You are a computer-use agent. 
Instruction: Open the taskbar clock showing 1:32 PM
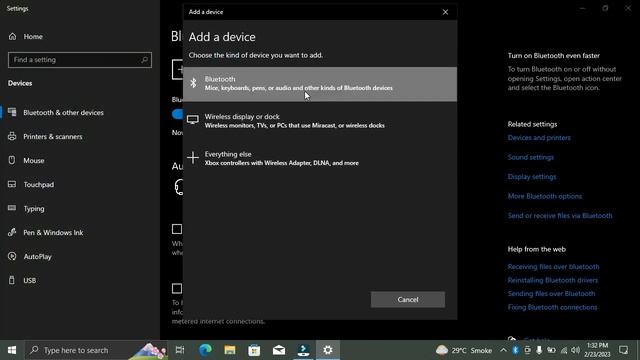597,350
